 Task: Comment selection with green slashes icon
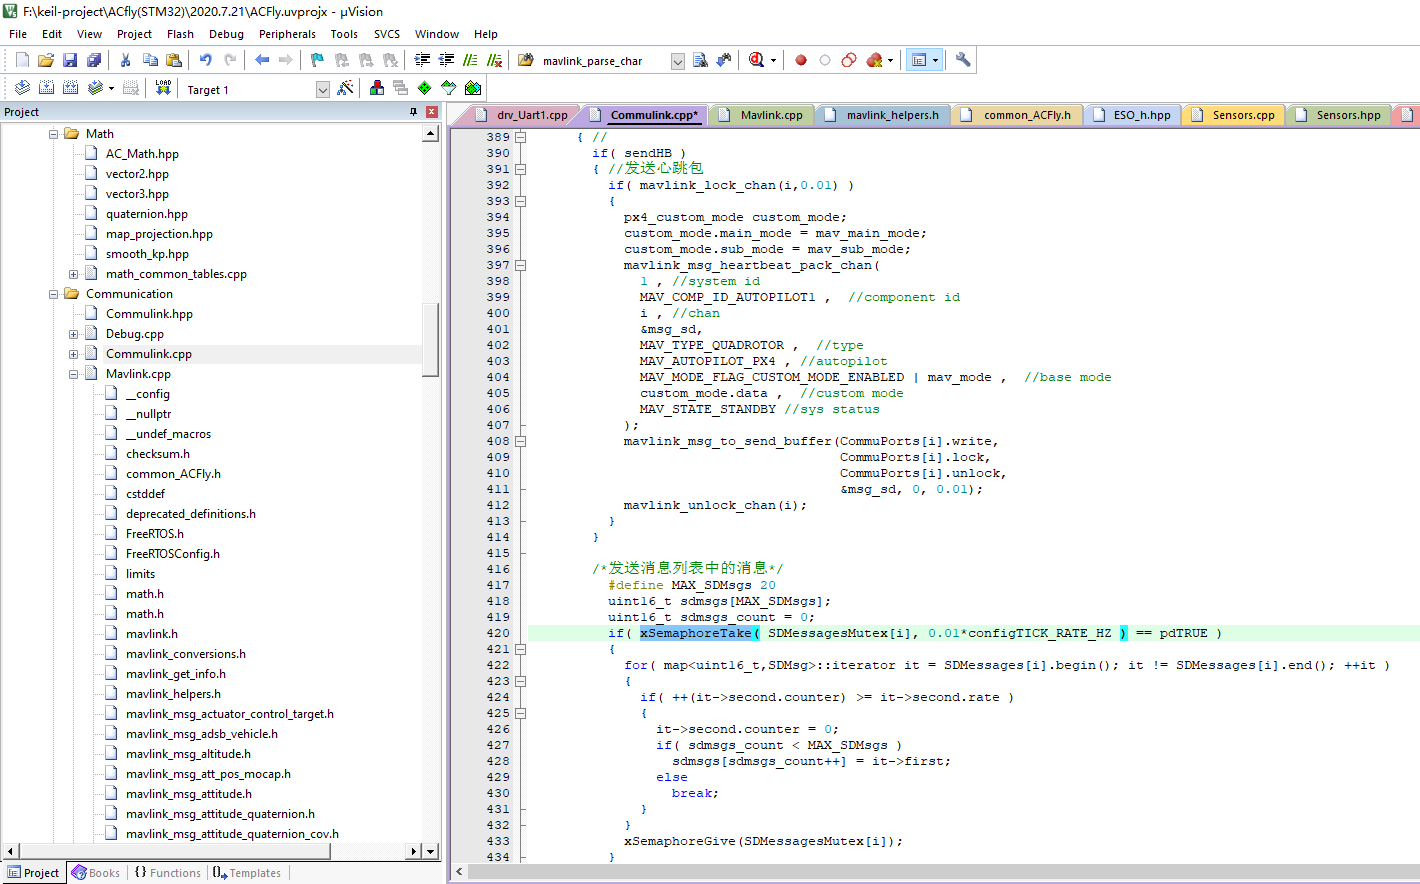pos(471,60)
